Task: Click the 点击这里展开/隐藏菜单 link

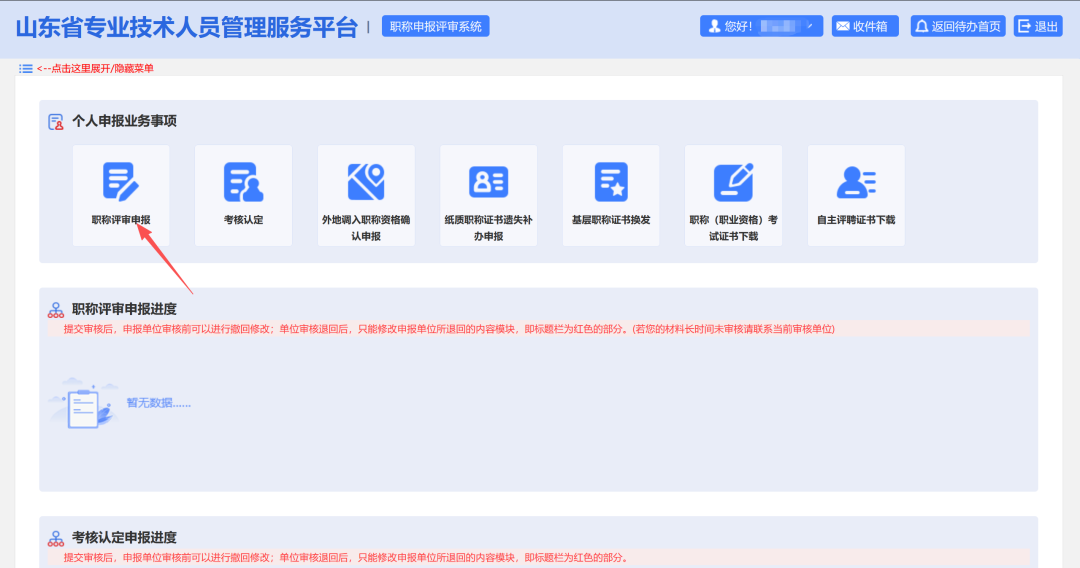Action: 96,68
